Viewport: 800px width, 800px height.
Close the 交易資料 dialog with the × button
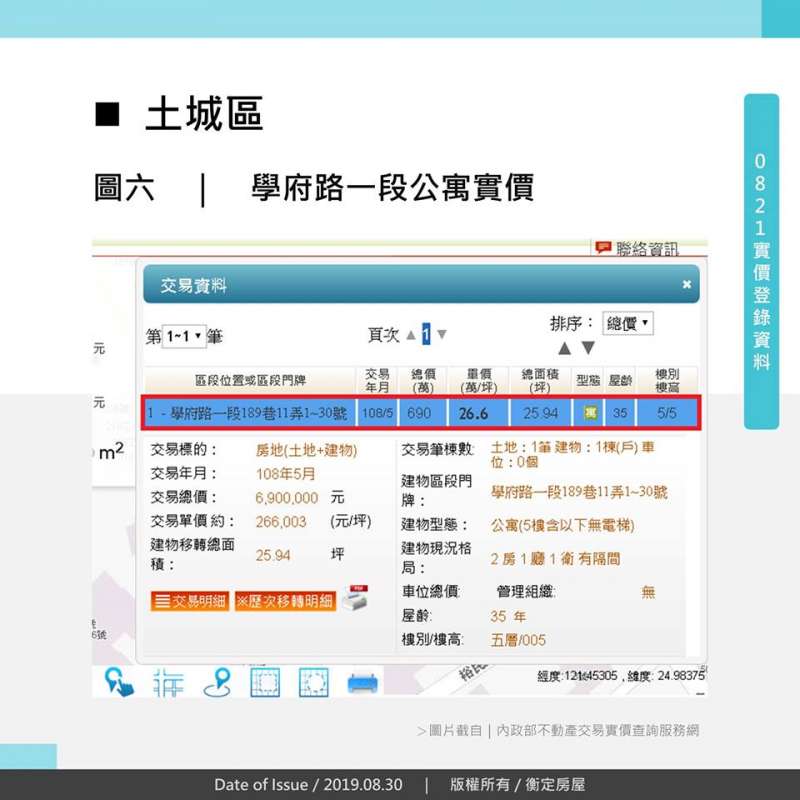tap(686, 284)
